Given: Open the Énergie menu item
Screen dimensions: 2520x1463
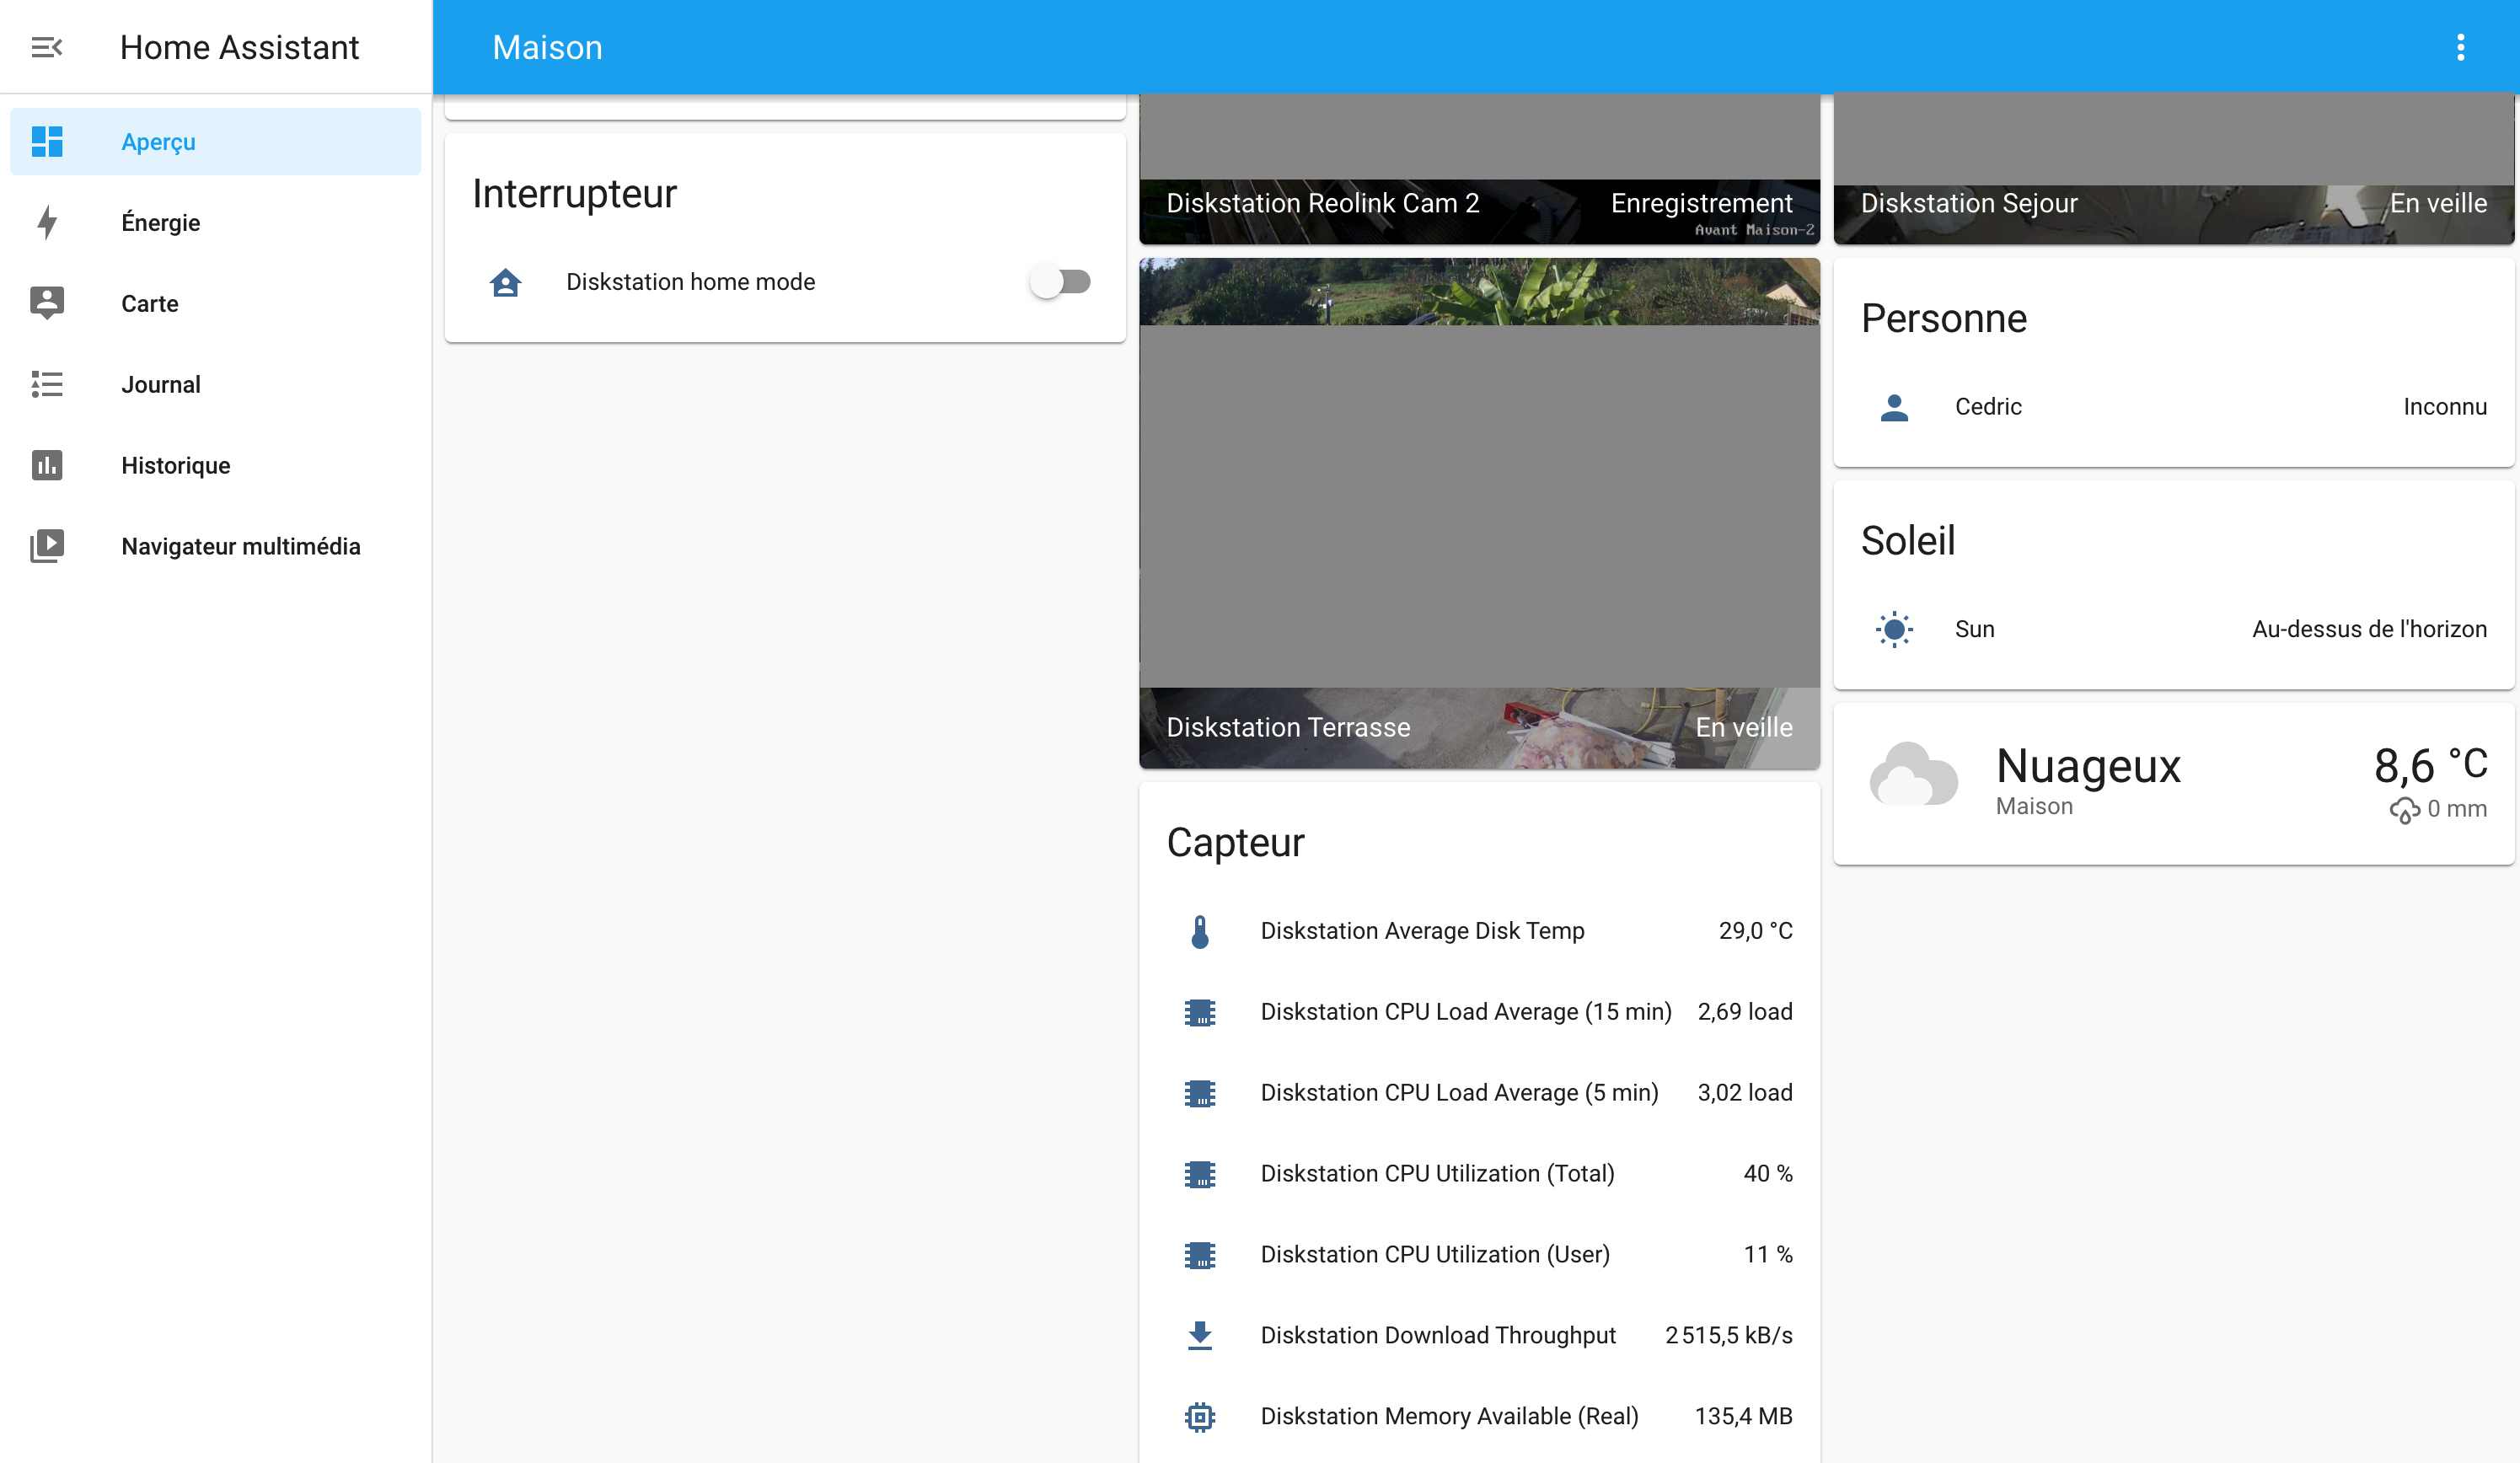Looking at the screenshot, I should (215, 222).
